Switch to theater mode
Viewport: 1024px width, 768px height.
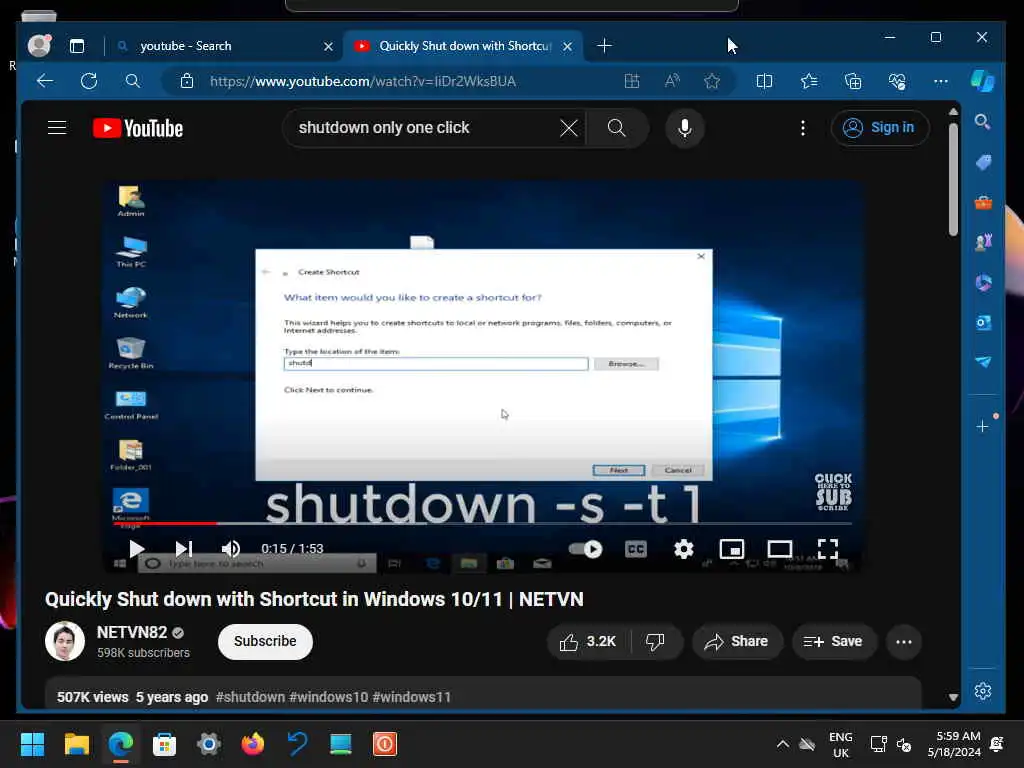click(779, 549)
